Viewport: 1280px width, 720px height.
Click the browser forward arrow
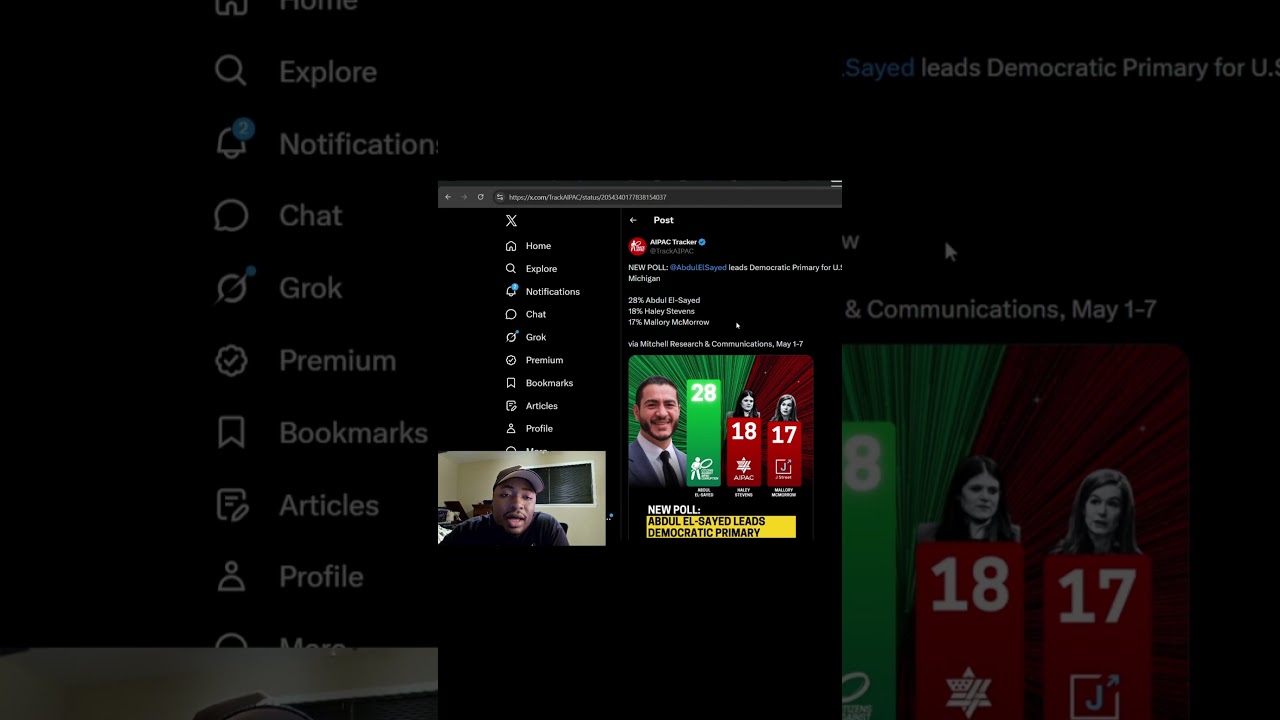click(x=464, y=197)
